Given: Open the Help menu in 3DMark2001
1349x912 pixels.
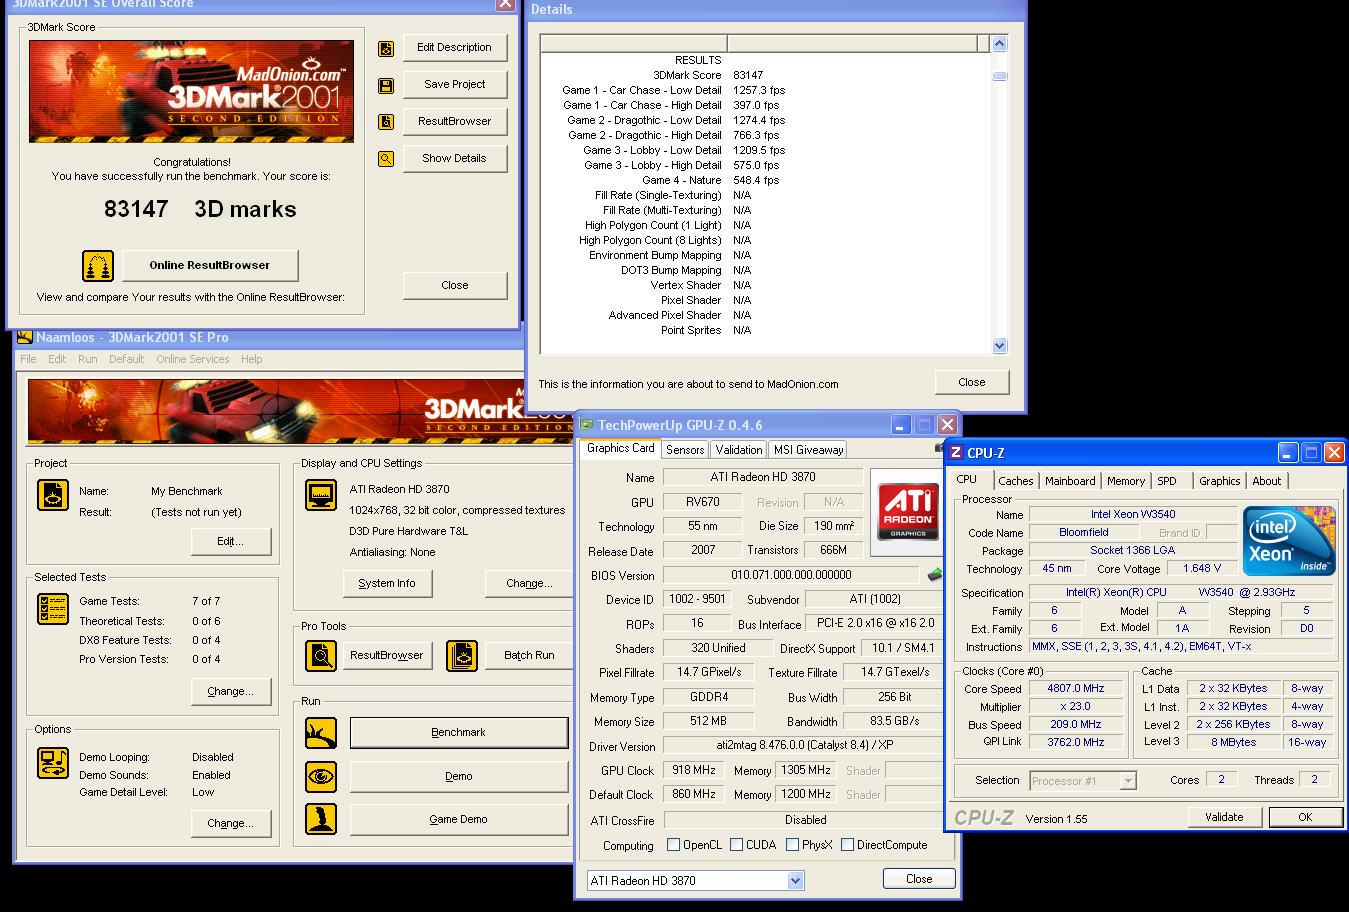Looking at the screenshot, I should pyautogui.click(x=251, y=359).
